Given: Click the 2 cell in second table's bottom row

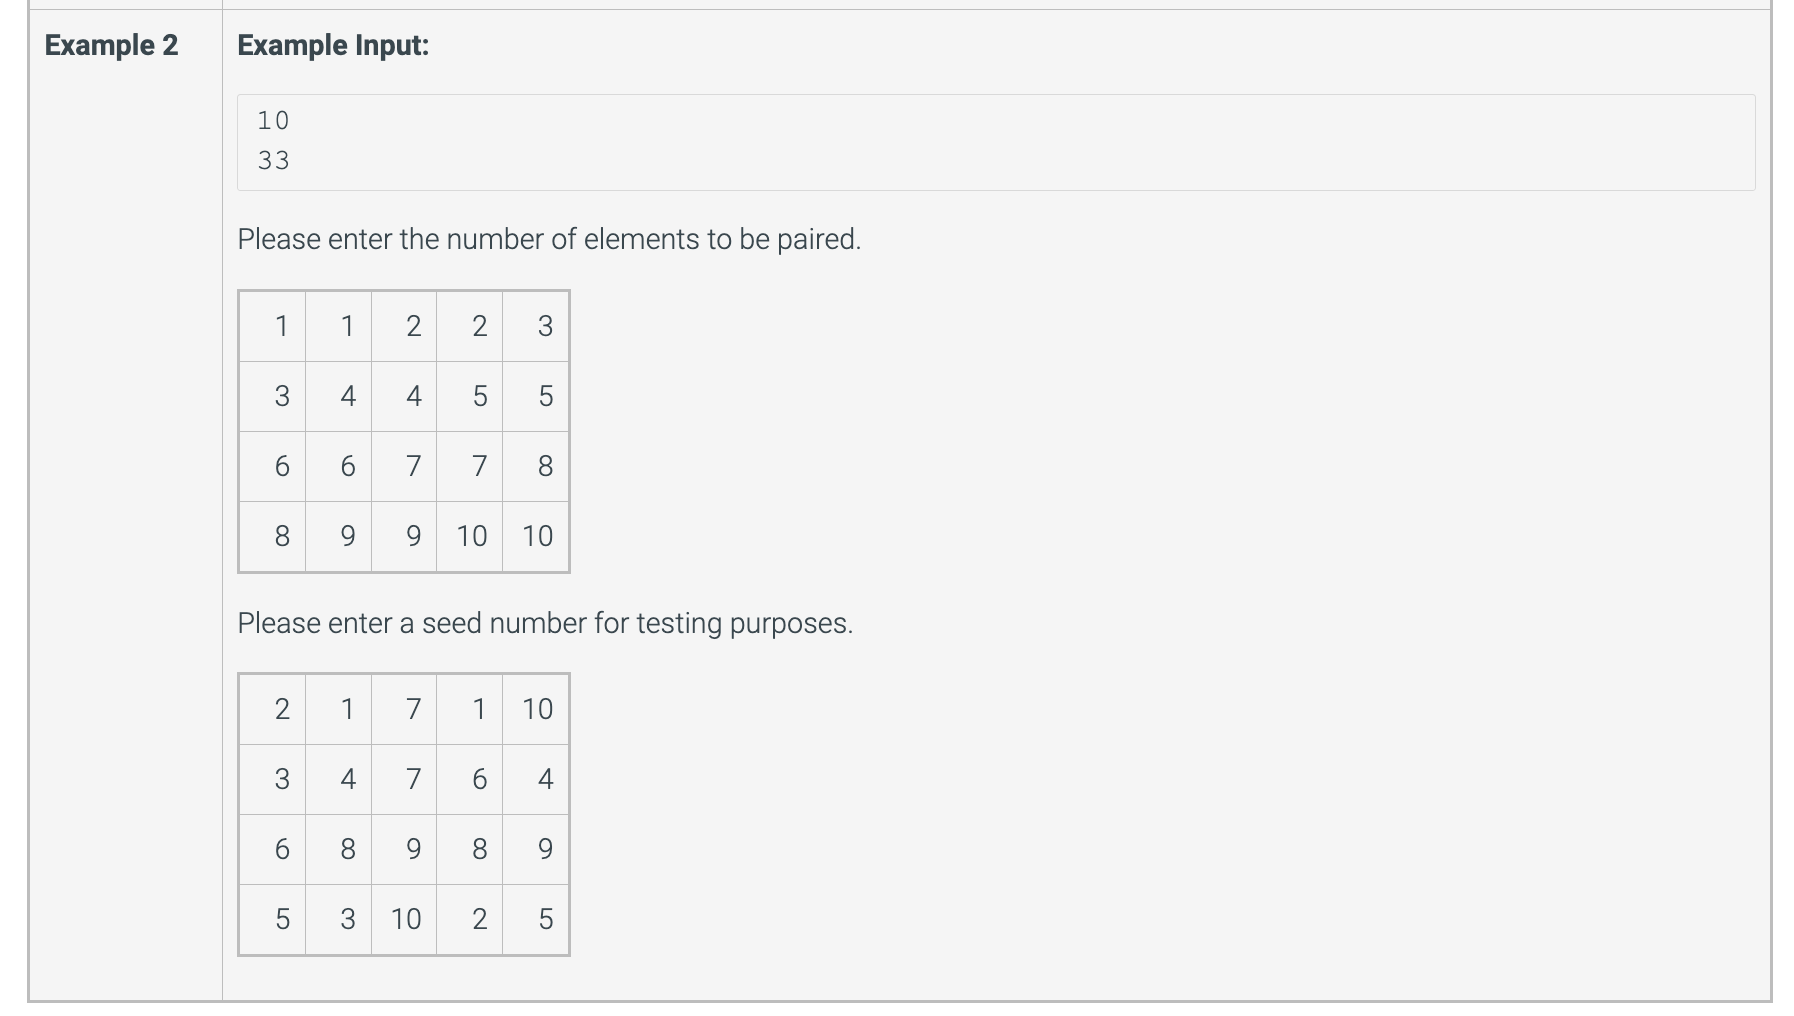Looking at the screenshot, I should click(470, 920).
